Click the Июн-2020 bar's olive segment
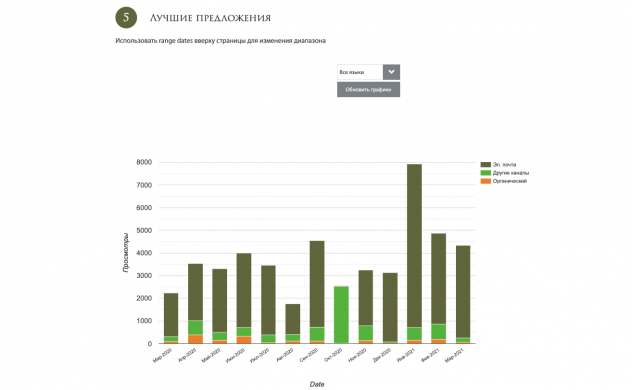The height and width of the screenshot is (390, 632). pos(244,290)
